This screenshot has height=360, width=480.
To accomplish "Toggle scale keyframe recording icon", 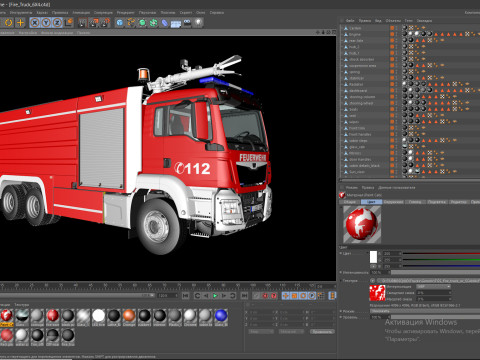I will coord(294,296).
